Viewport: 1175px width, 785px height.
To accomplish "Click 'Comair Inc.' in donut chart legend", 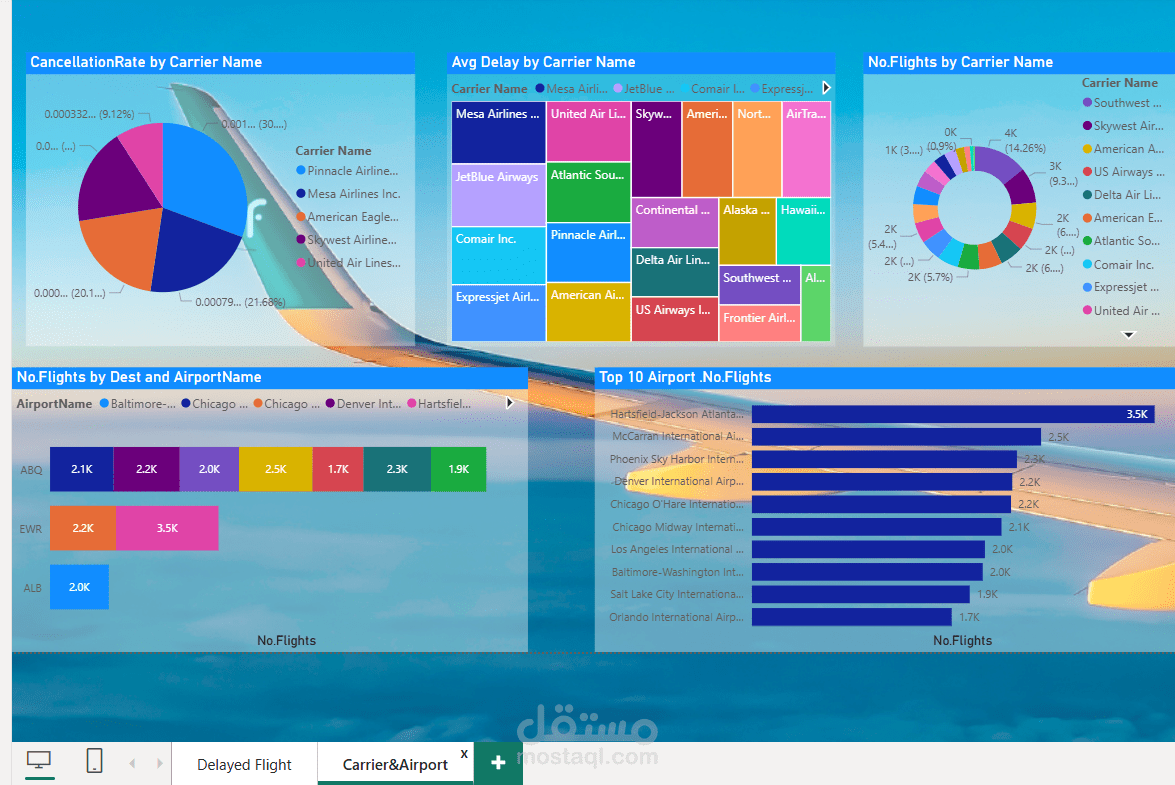I will click(1124, 265).
